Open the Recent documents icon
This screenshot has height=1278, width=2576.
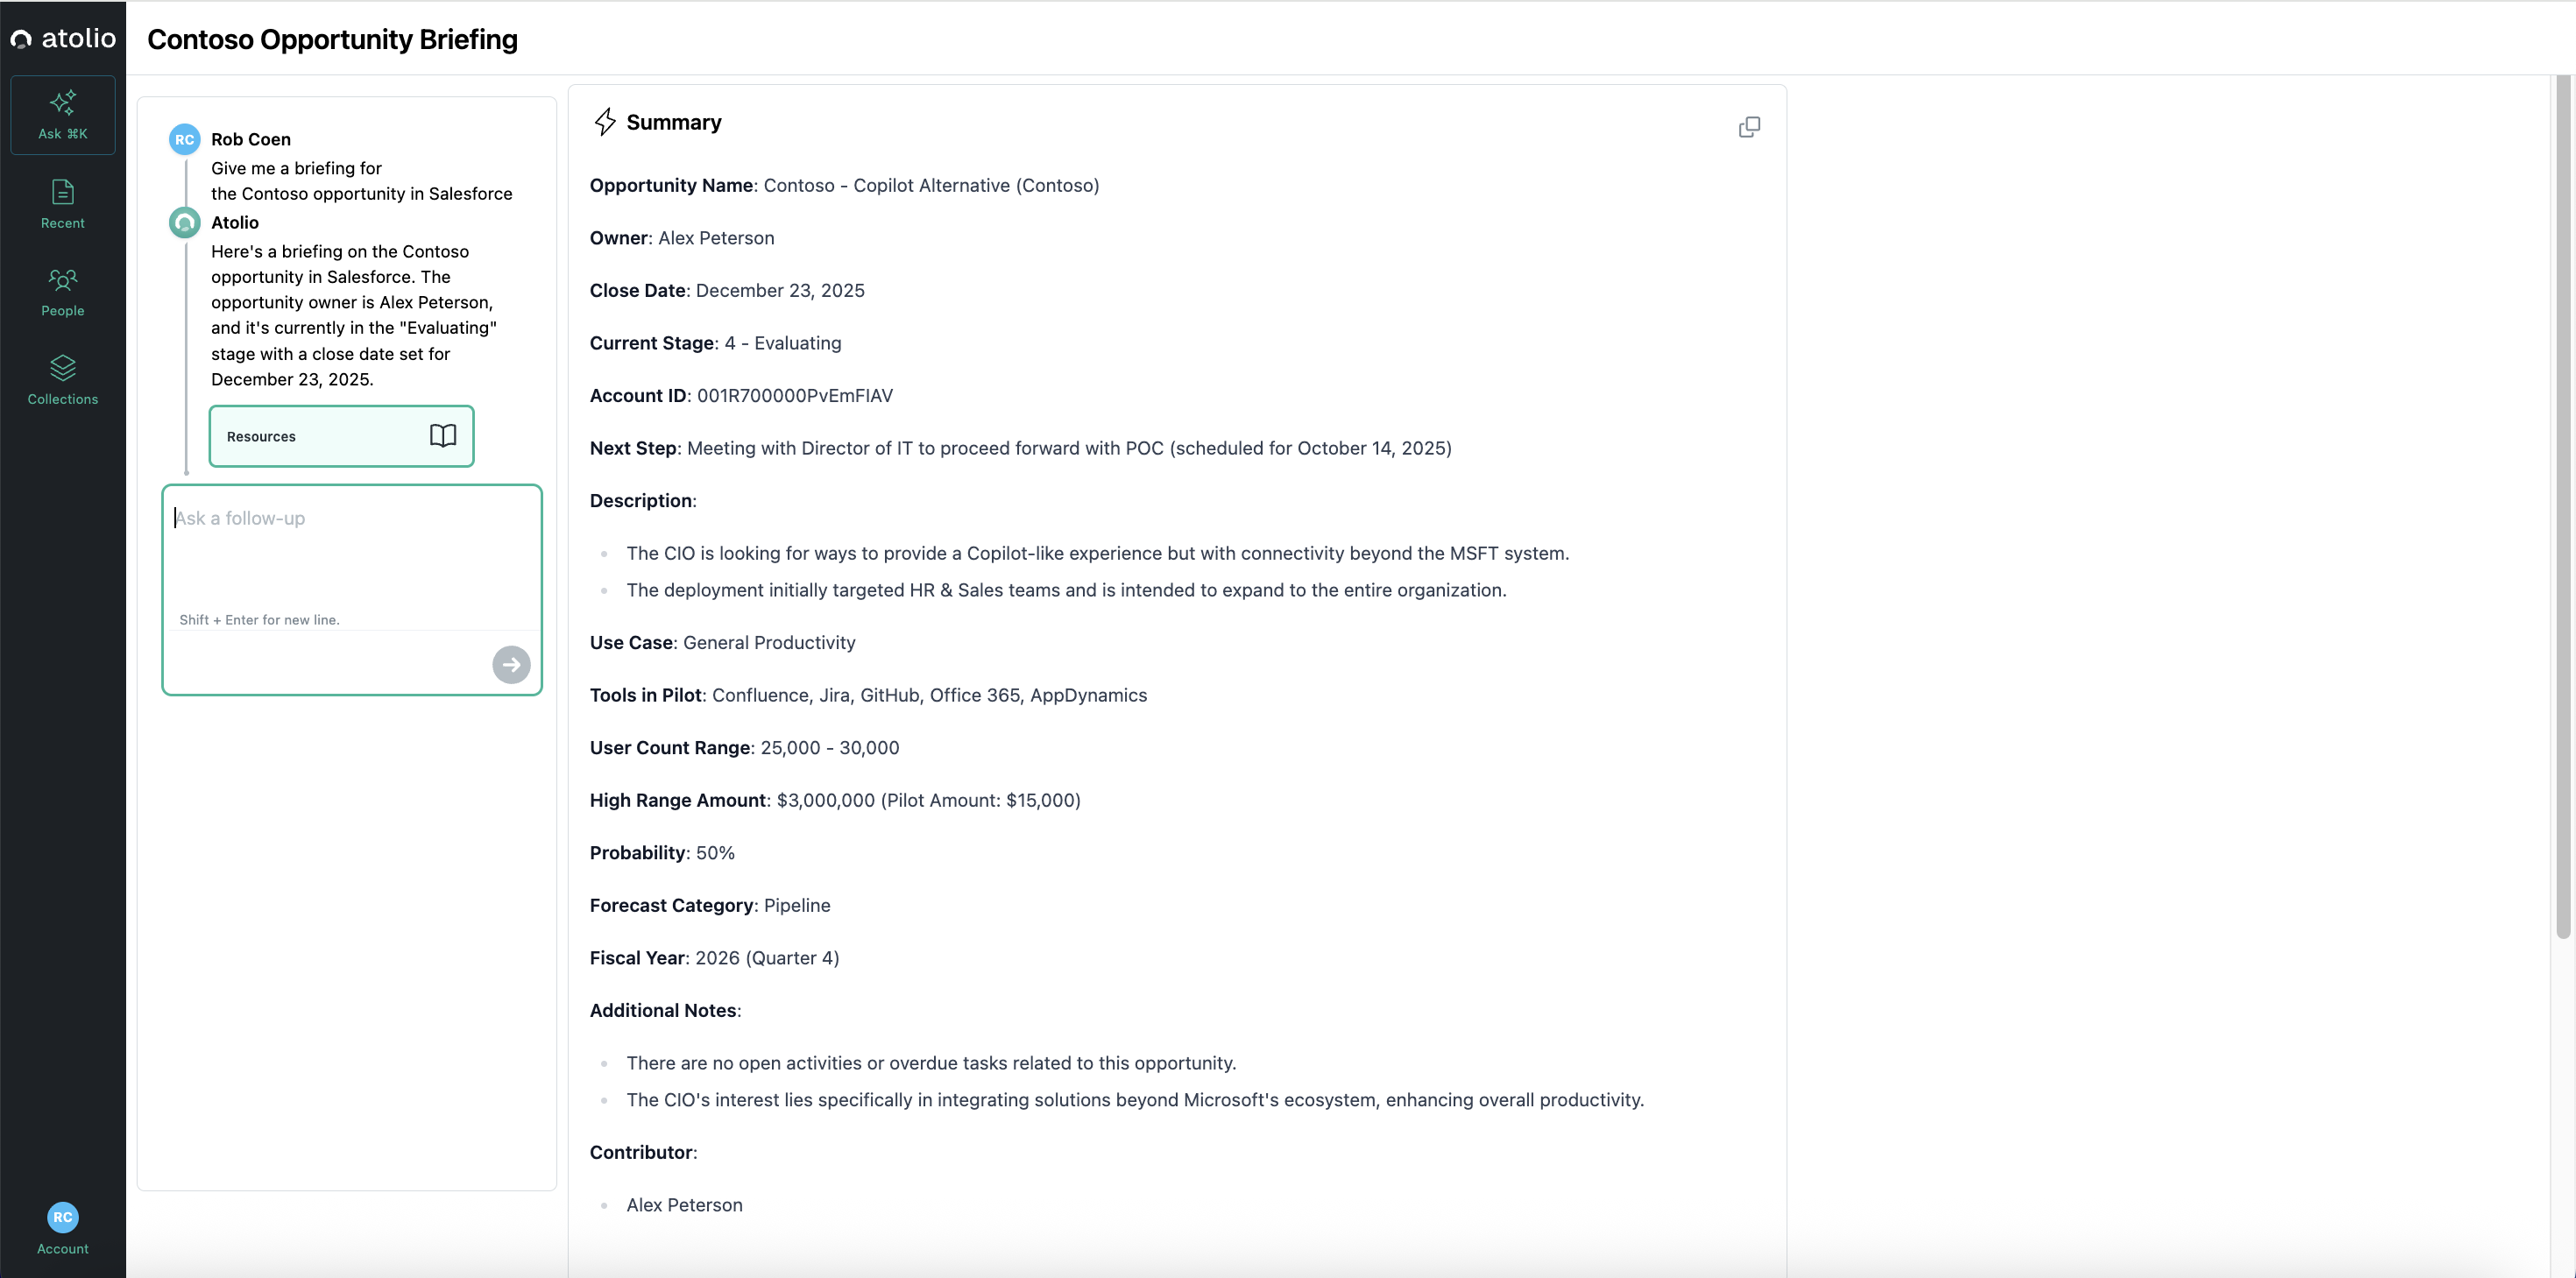63,192
